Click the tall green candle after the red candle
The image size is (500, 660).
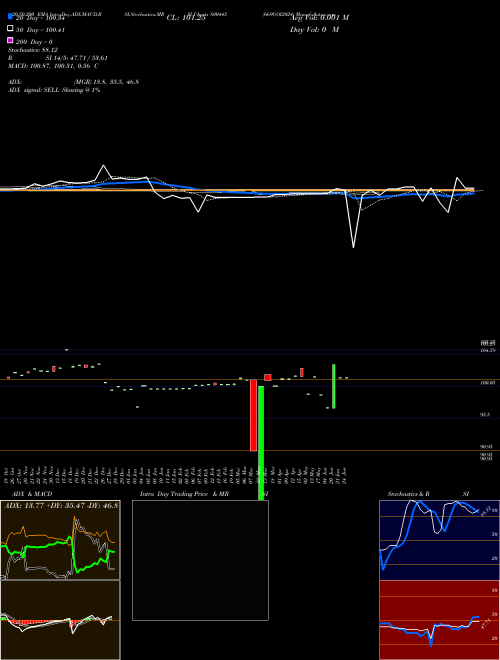click(261, 443)
